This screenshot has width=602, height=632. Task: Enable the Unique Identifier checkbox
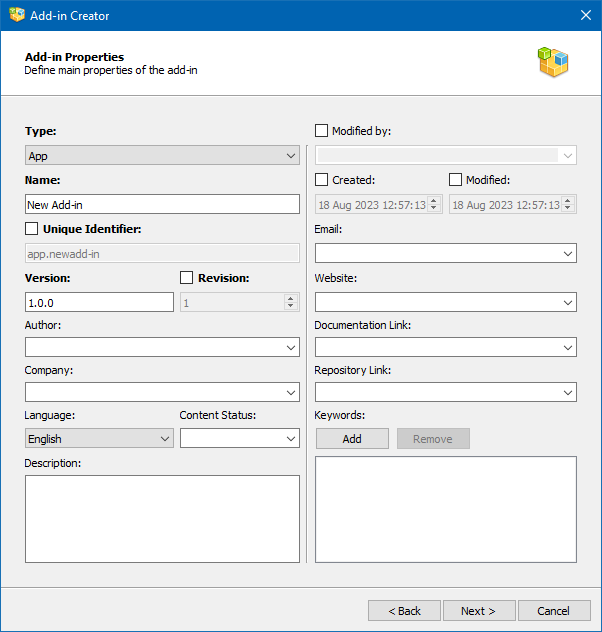pos(32,229)
